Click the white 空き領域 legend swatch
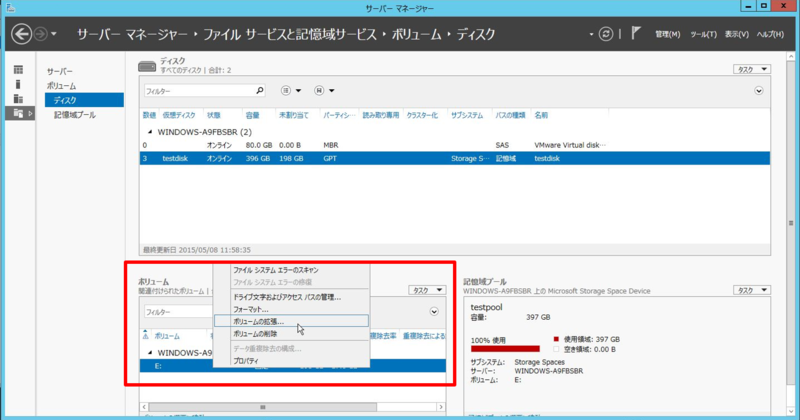This screenshot has width=800, height=420. click(x=556, y=350)
